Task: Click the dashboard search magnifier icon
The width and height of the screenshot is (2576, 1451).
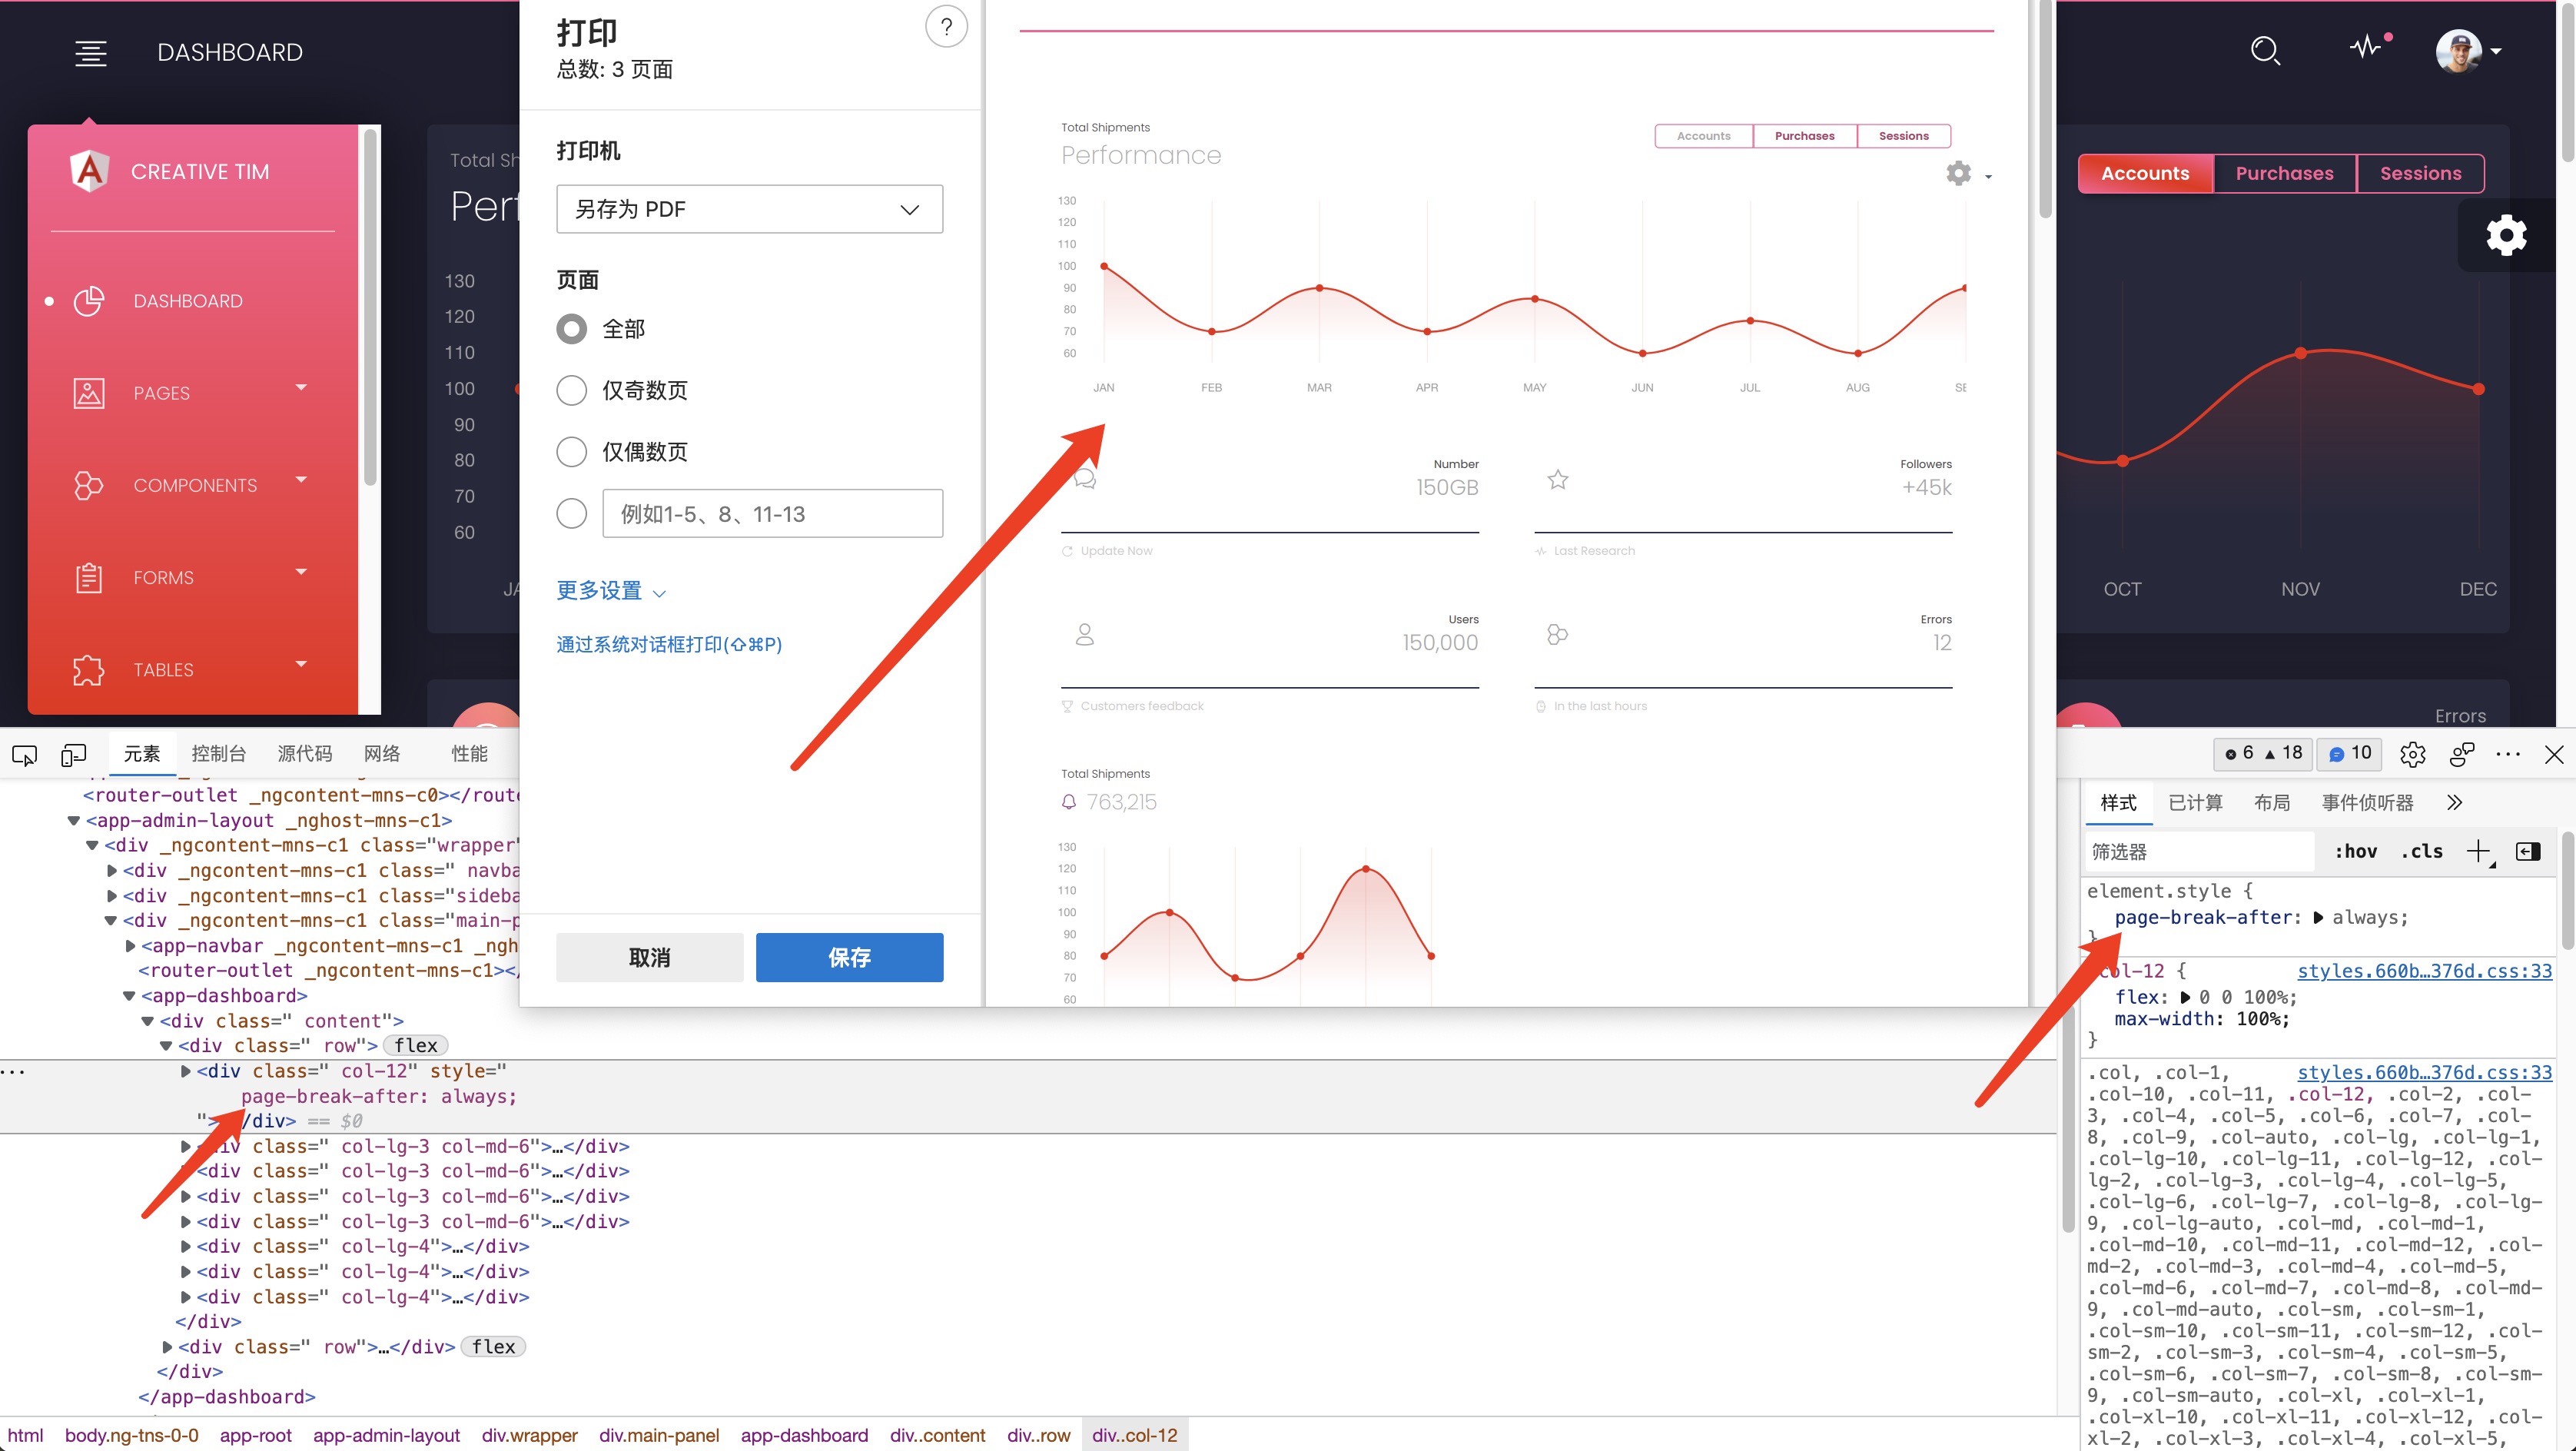Action: tap(2264, 51)
